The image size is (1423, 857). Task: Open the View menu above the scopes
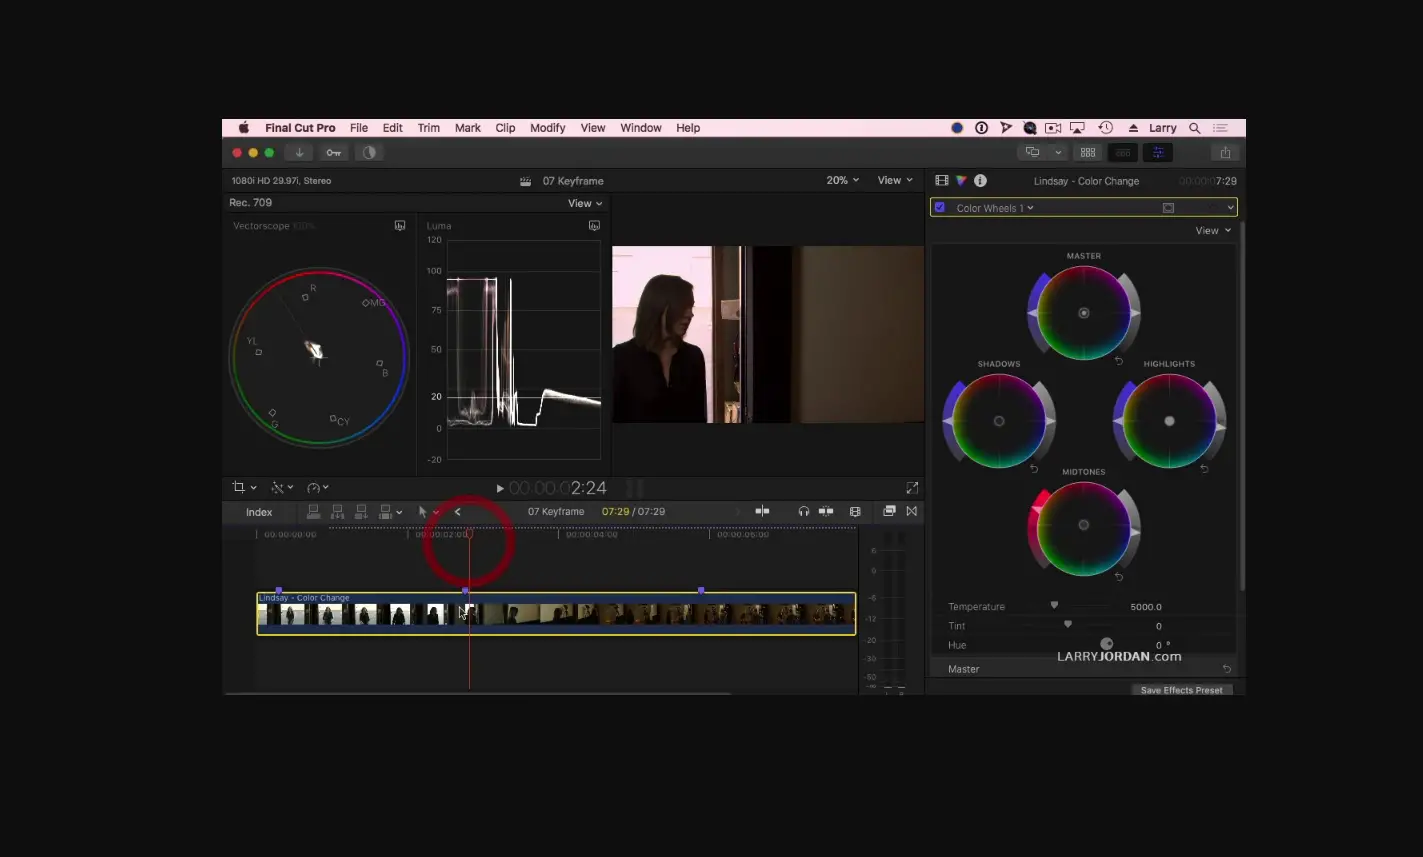583,202
